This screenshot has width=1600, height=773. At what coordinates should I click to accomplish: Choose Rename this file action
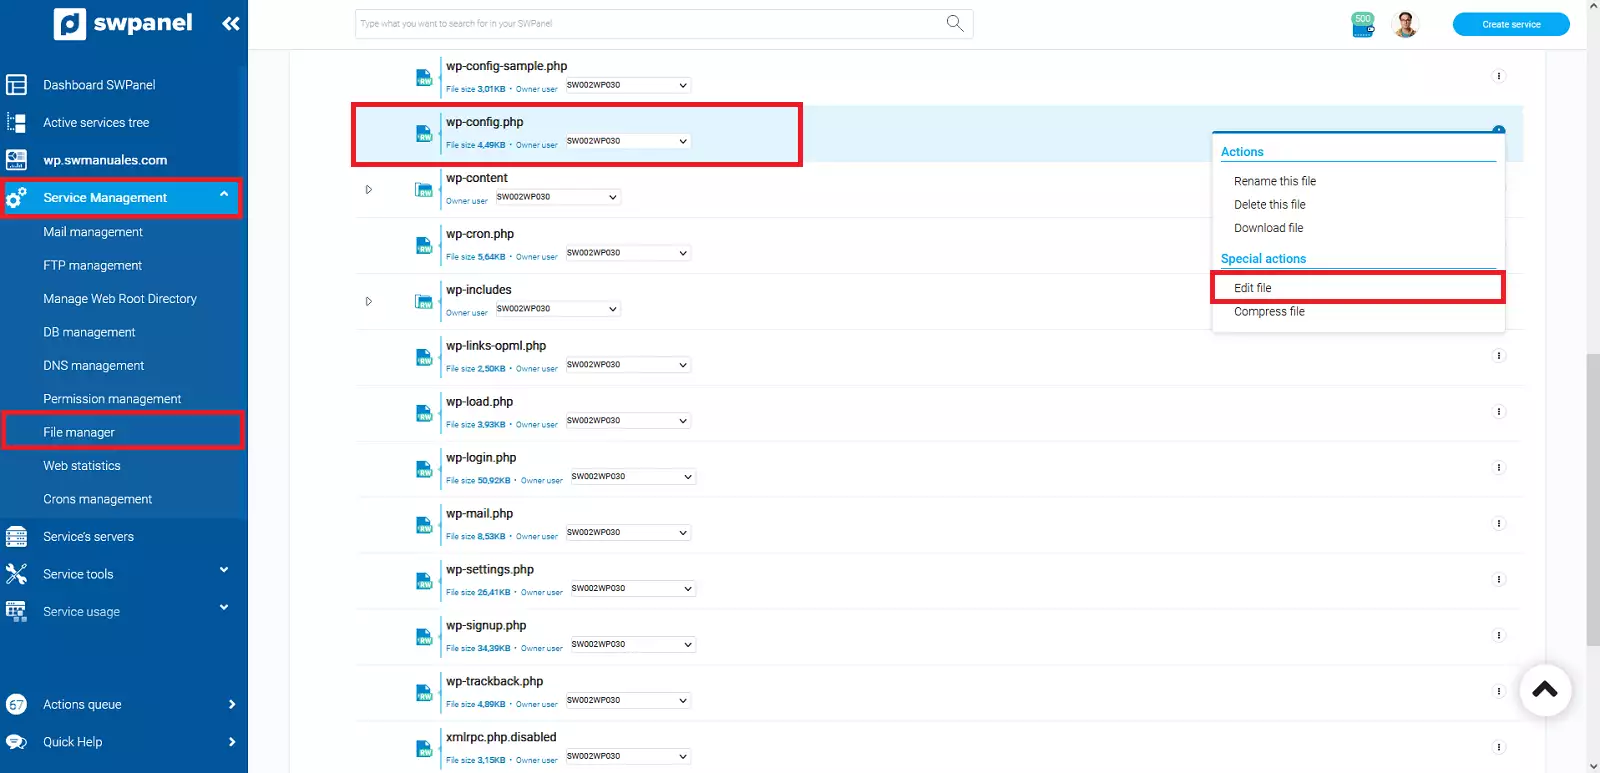point(1274,181)
